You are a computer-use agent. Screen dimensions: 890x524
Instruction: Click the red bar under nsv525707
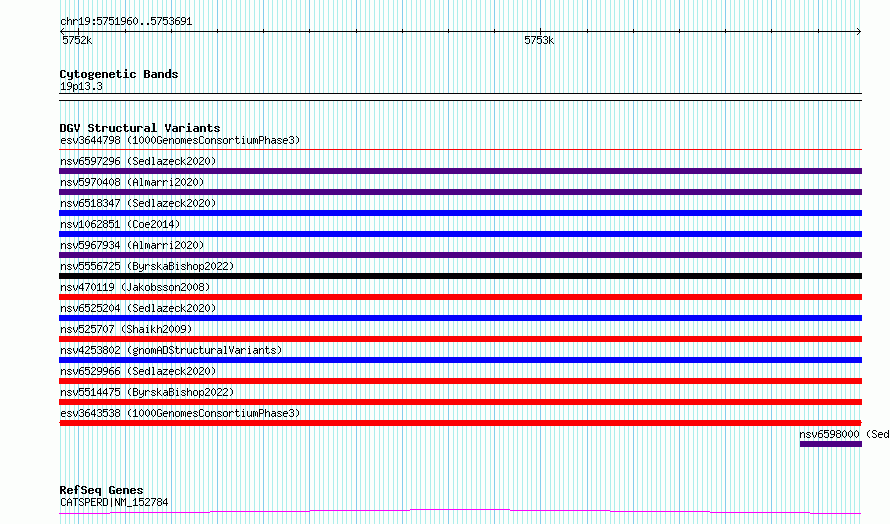[x=460, y=339]
